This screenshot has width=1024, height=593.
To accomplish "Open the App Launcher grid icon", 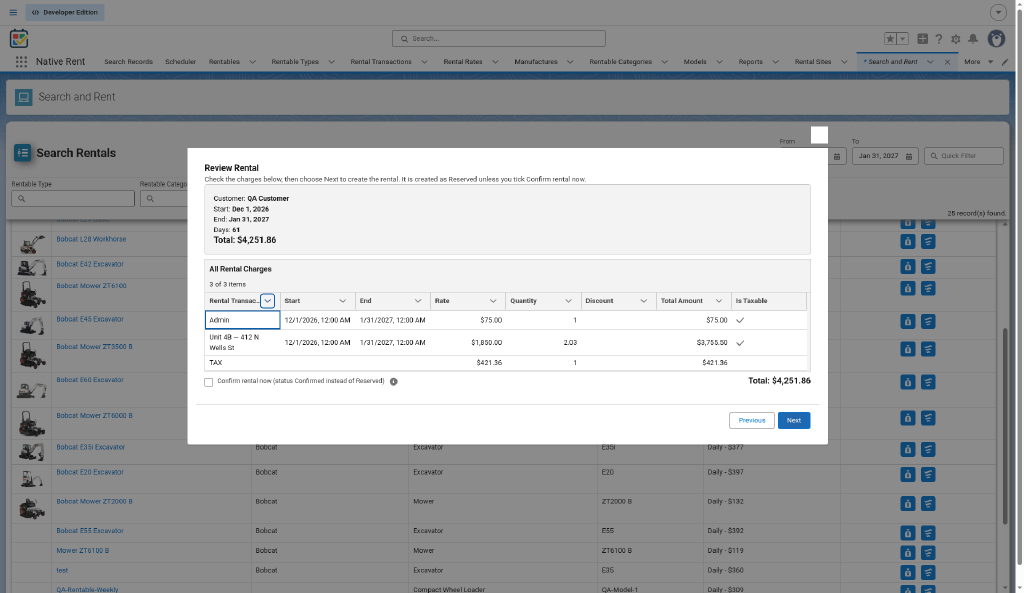I will (x=21, y=61).
